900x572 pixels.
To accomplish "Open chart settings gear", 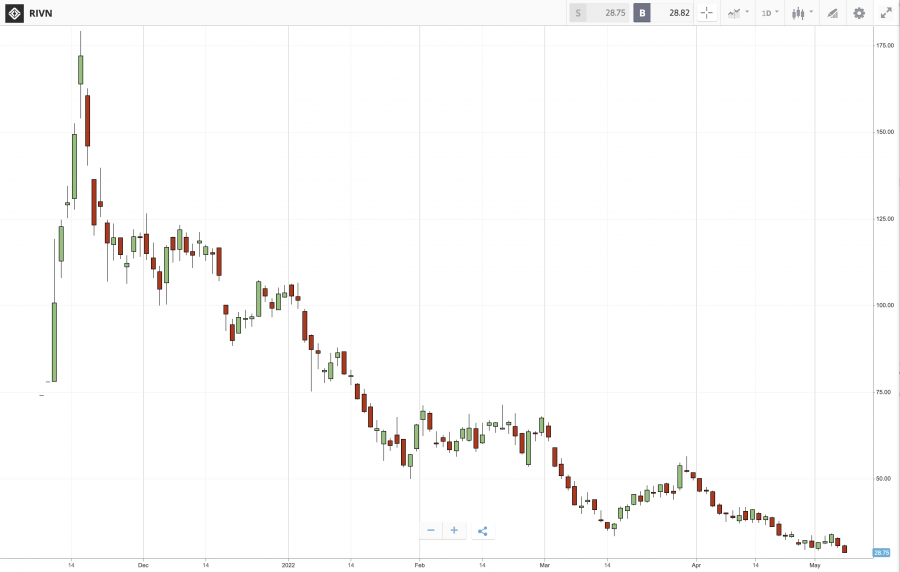I will coord(859,13).
